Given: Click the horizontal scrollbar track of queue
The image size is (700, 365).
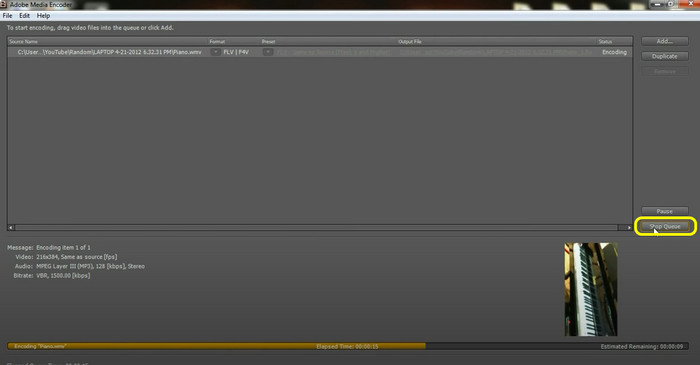Looking at the screenshot, I should (317, 228).
